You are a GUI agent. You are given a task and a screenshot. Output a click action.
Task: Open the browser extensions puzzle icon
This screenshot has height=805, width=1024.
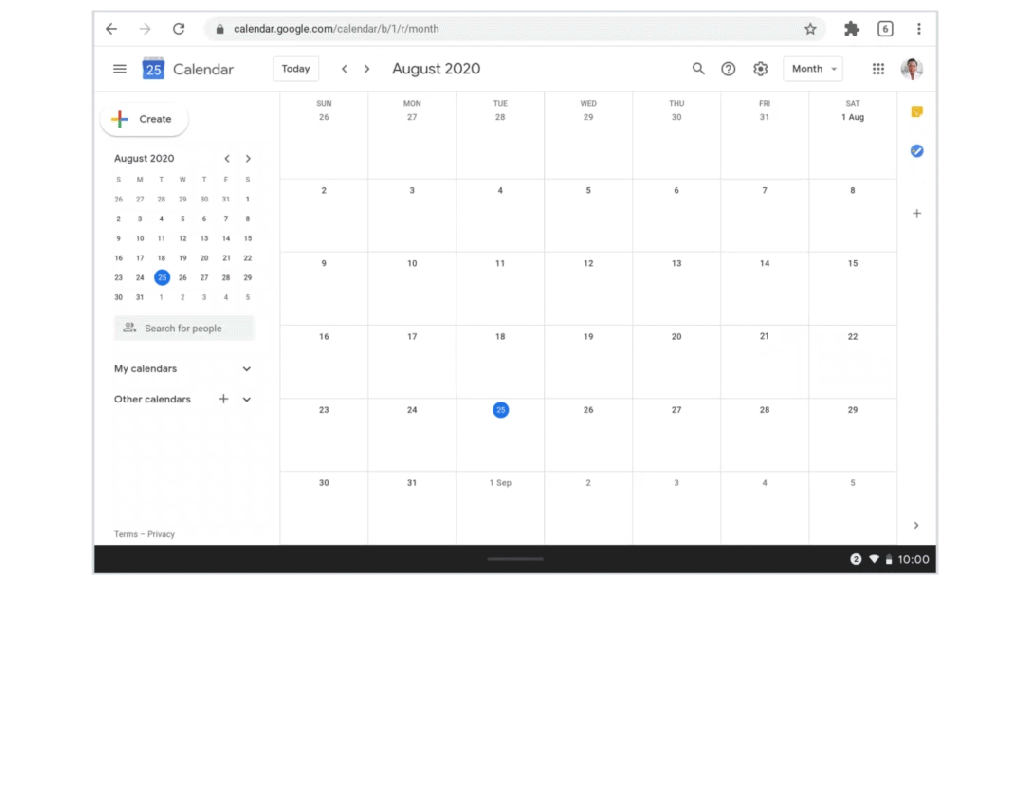click(x=852, y=29)
